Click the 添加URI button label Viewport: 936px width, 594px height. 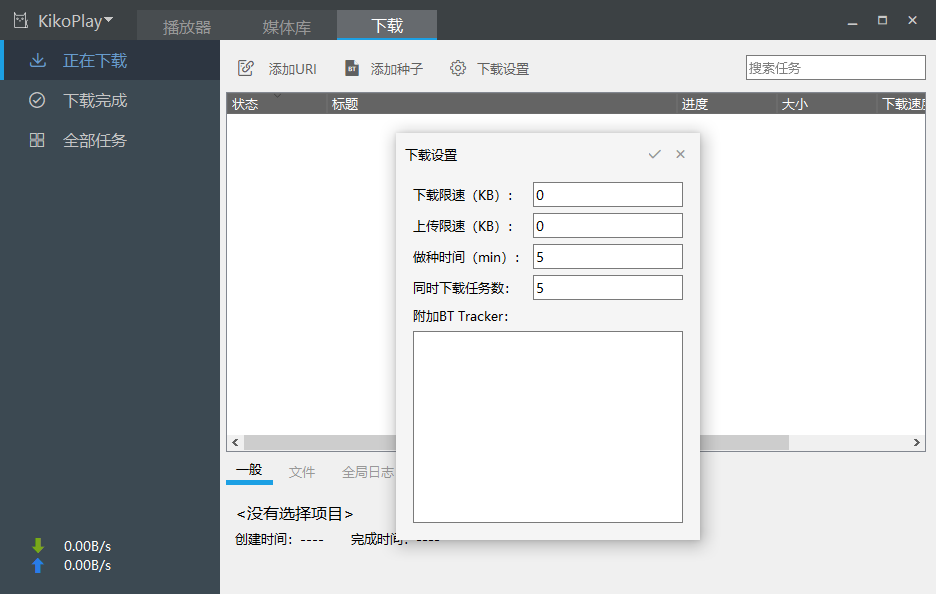click(292, 69)
